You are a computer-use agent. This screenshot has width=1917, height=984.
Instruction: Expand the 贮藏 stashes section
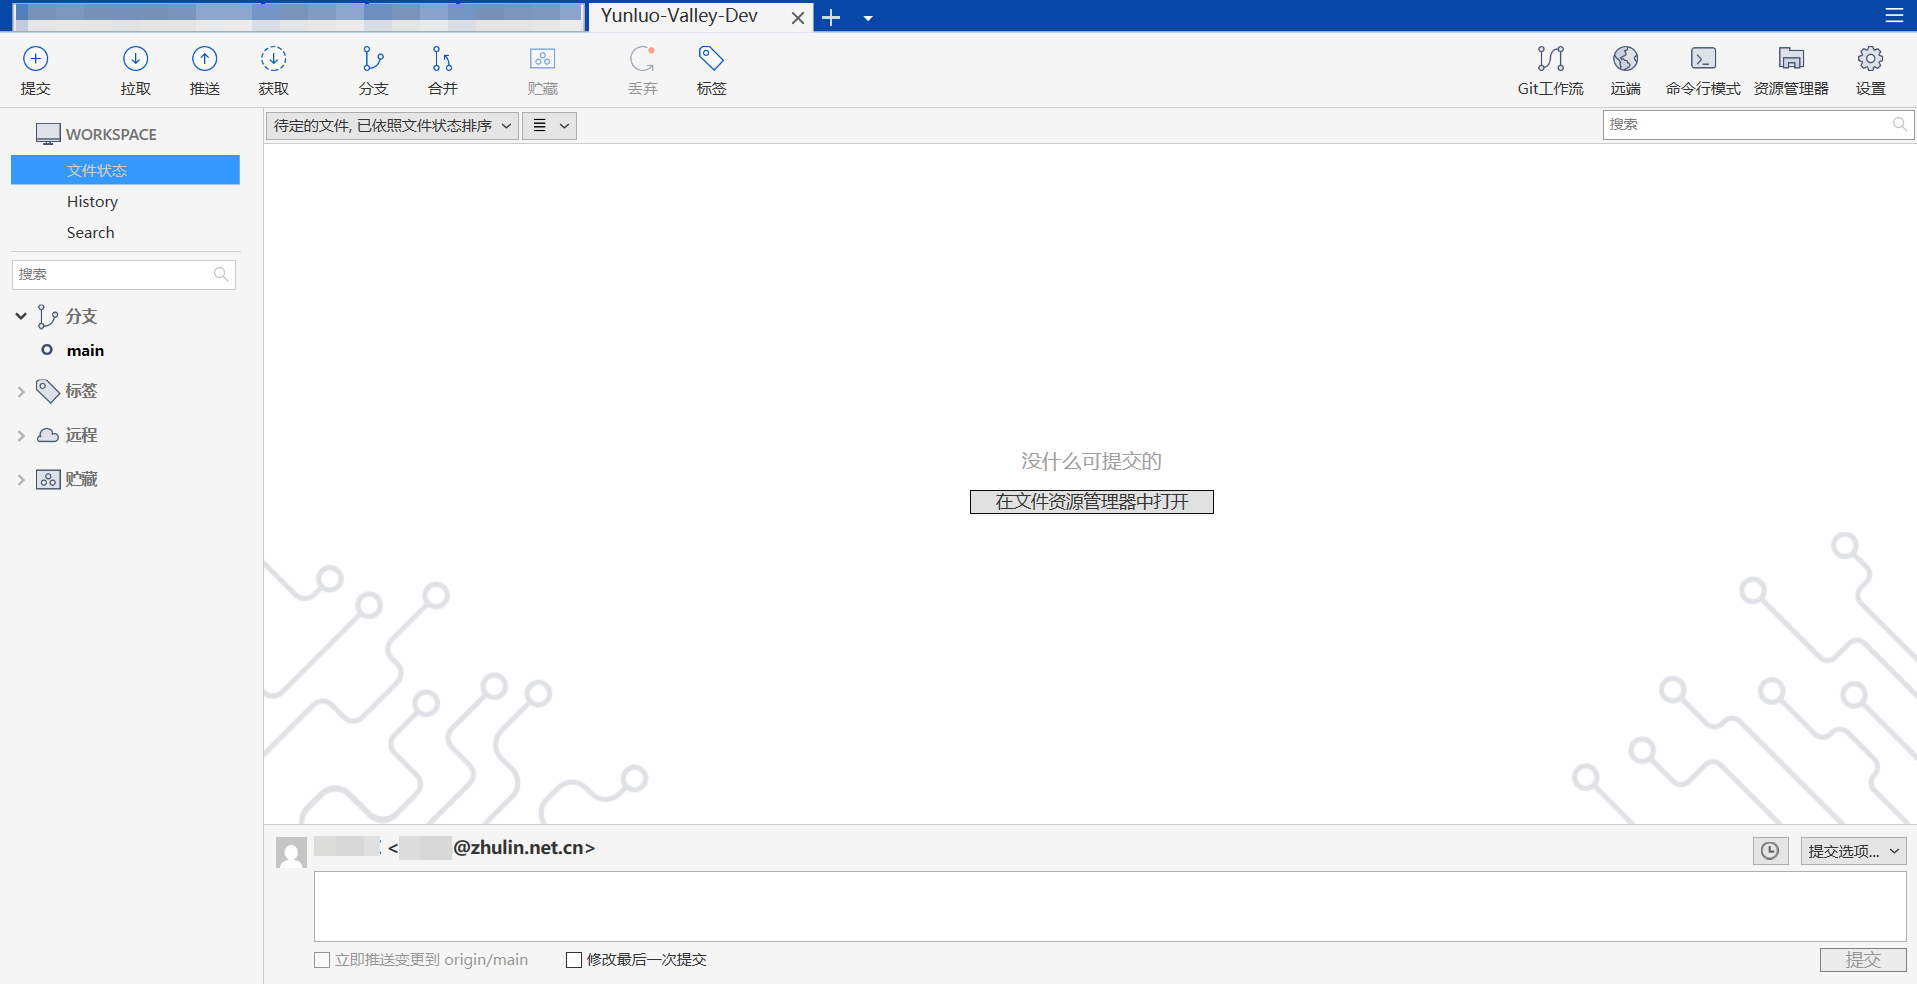[21, 480]
